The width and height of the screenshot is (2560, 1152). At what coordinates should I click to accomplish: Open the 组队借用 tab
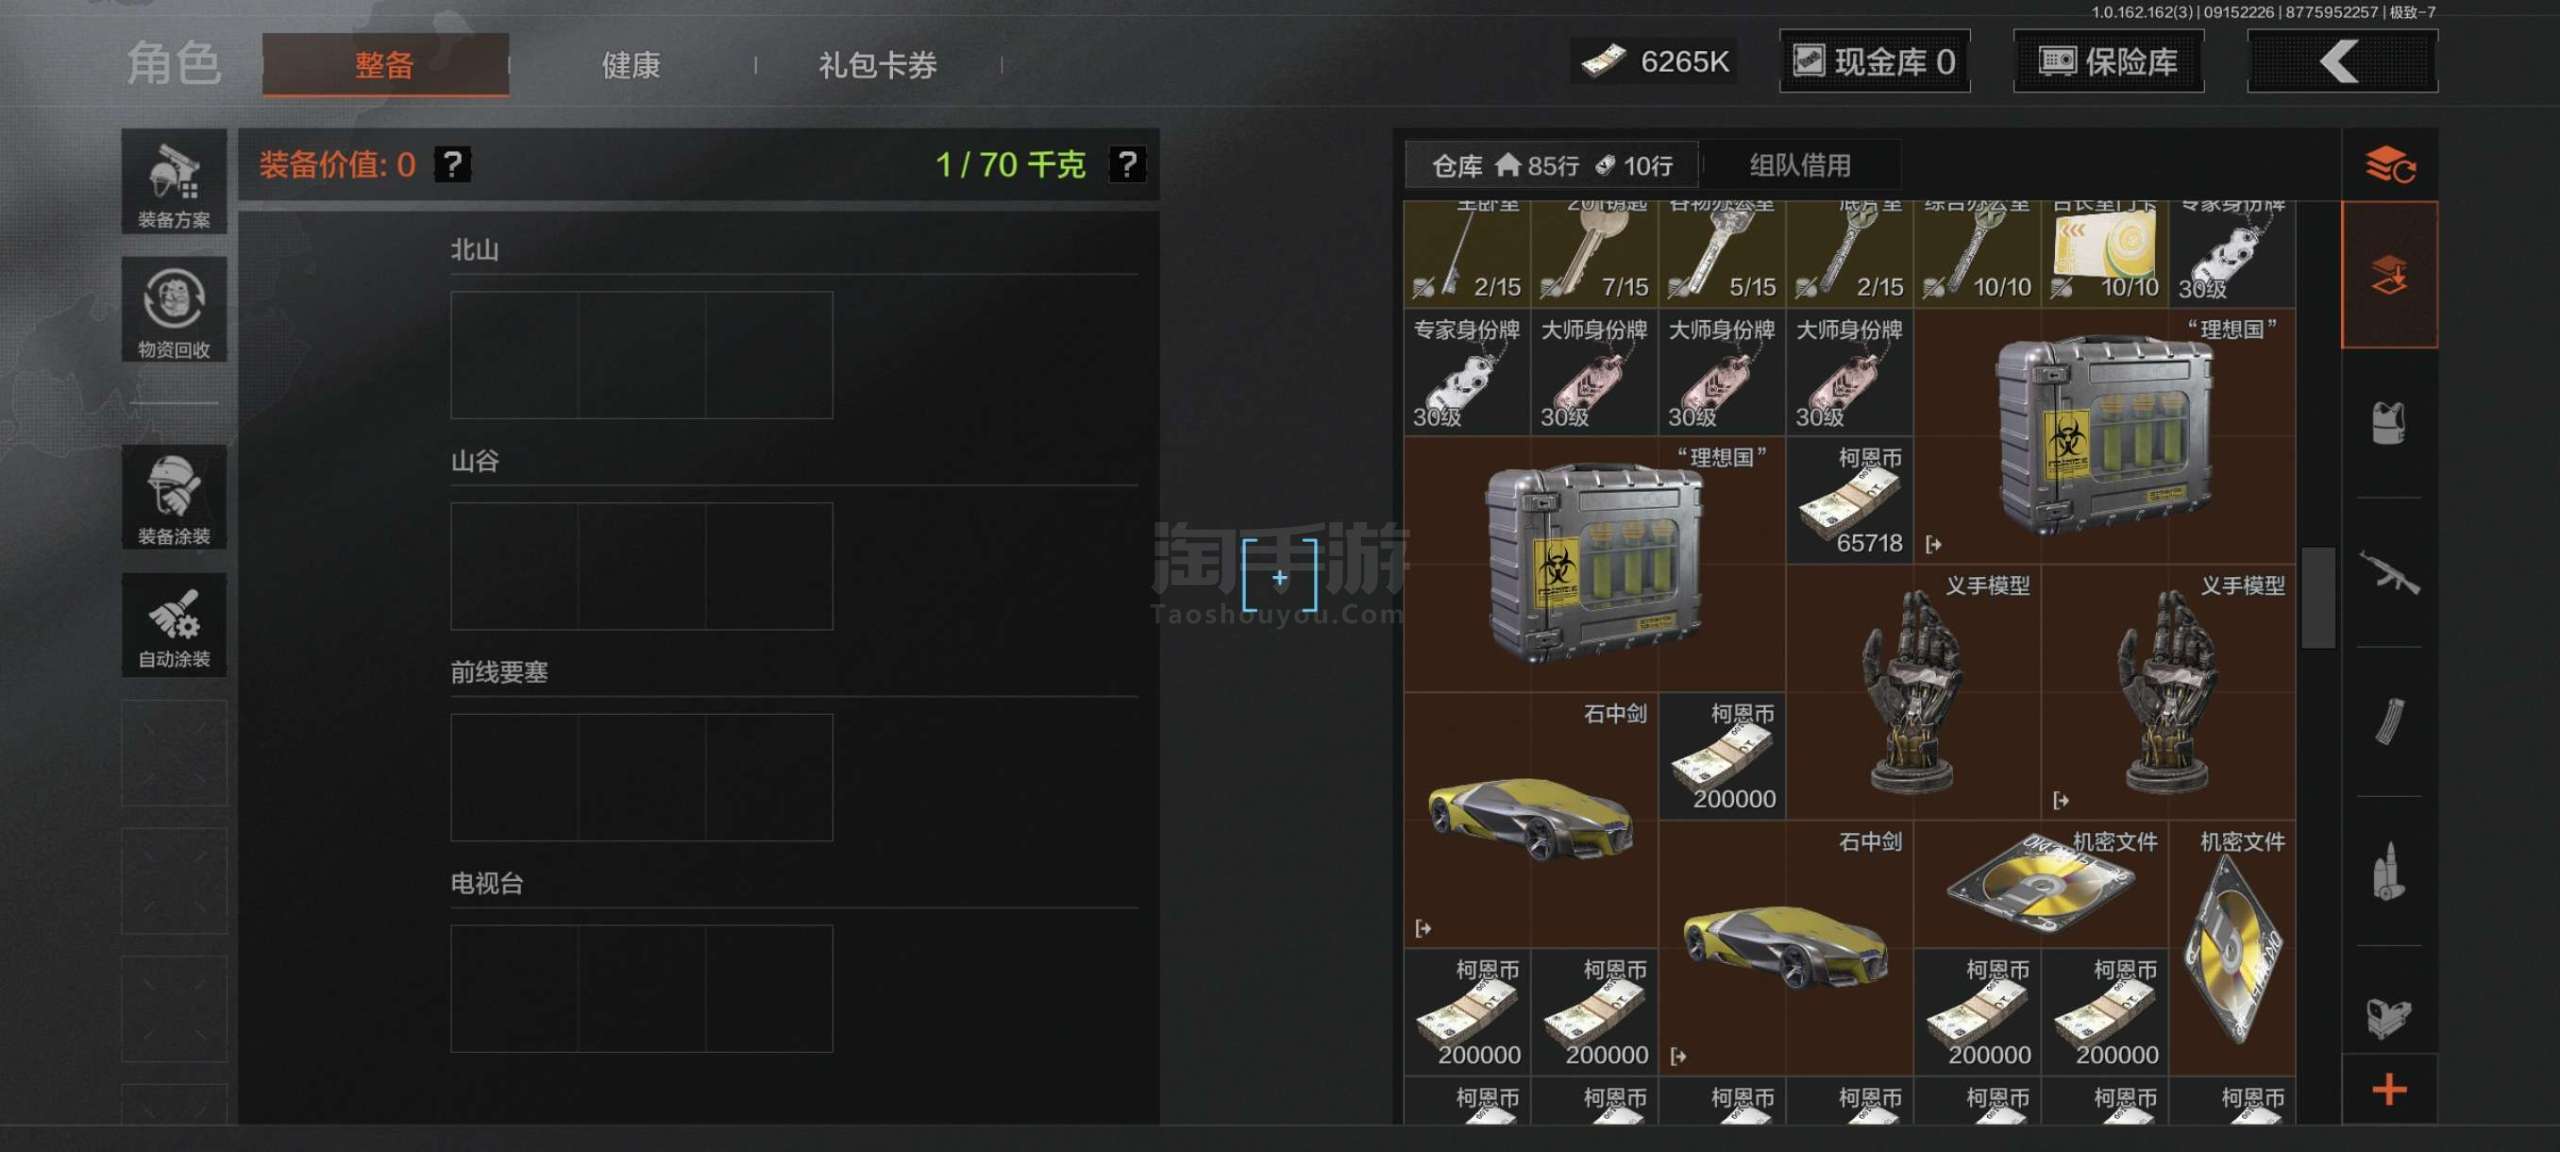pyautogui.click(x=1800, y=165)
